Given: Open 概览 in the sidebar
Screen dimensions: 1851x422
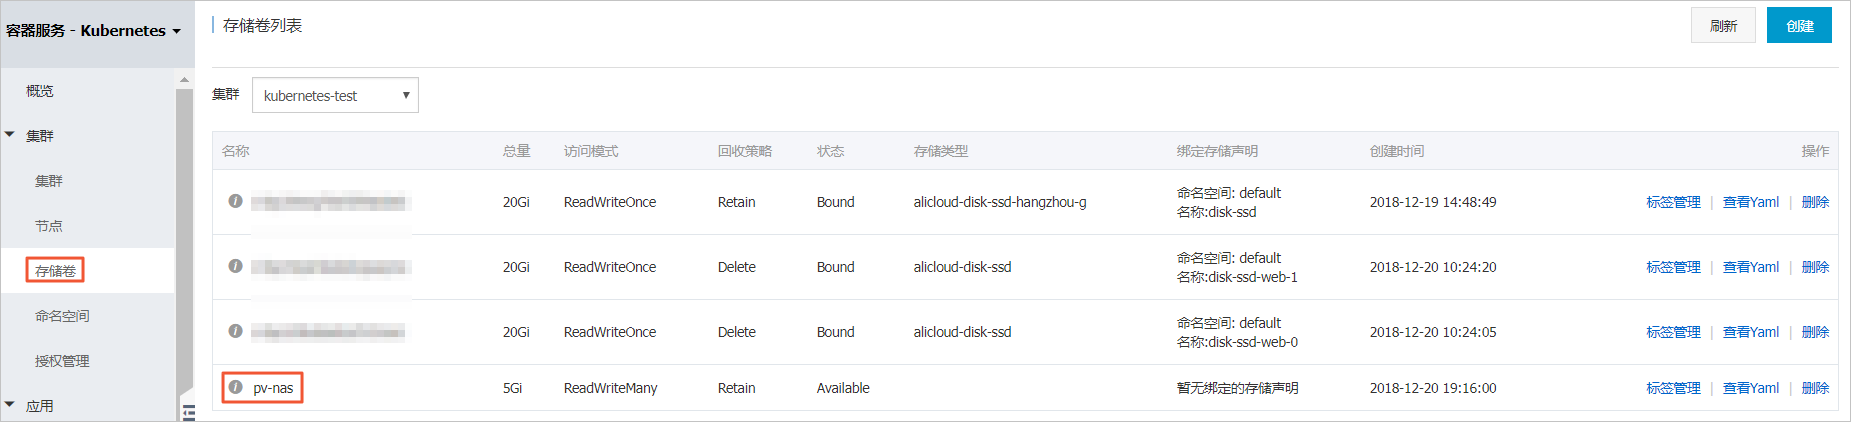Looking at the screenshot, I should click(40, 91).
